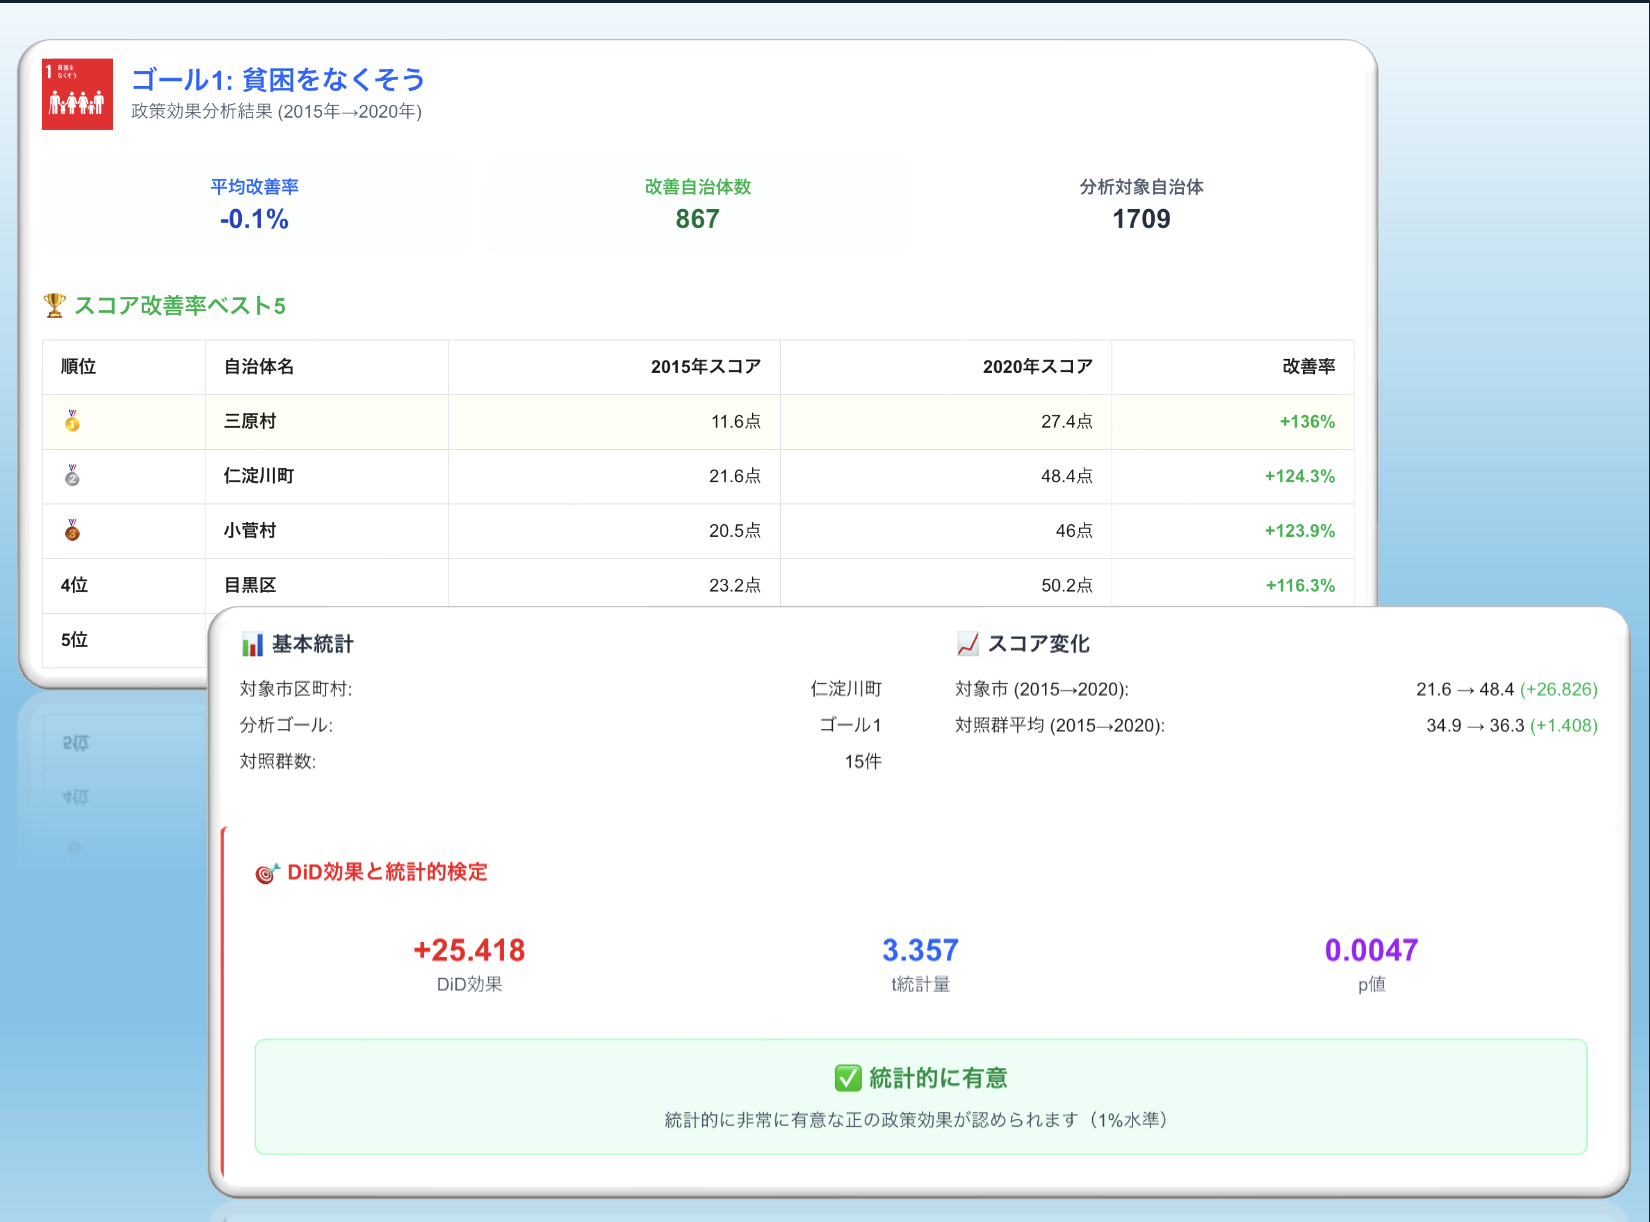Click the +124.3% improvement rate for 仁淀川町
This screenshot has height=1222, width=1650.
click(x=1299, y=476)
